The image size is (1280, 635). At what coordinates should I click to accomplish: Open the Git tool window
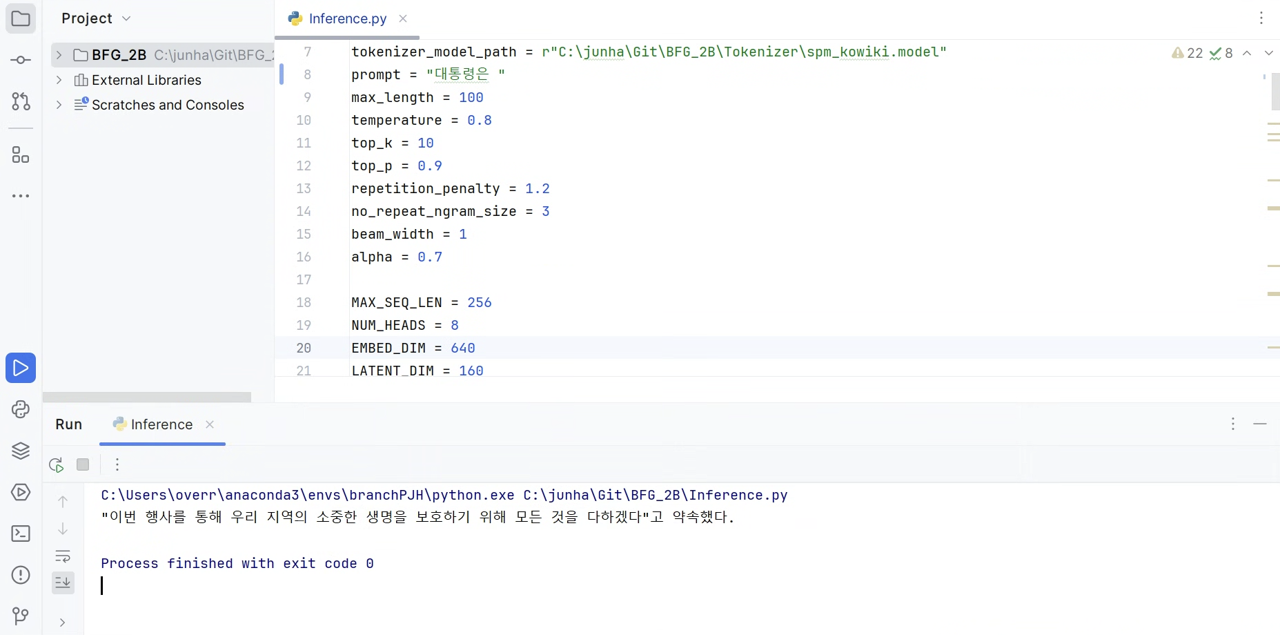[20, 616]
